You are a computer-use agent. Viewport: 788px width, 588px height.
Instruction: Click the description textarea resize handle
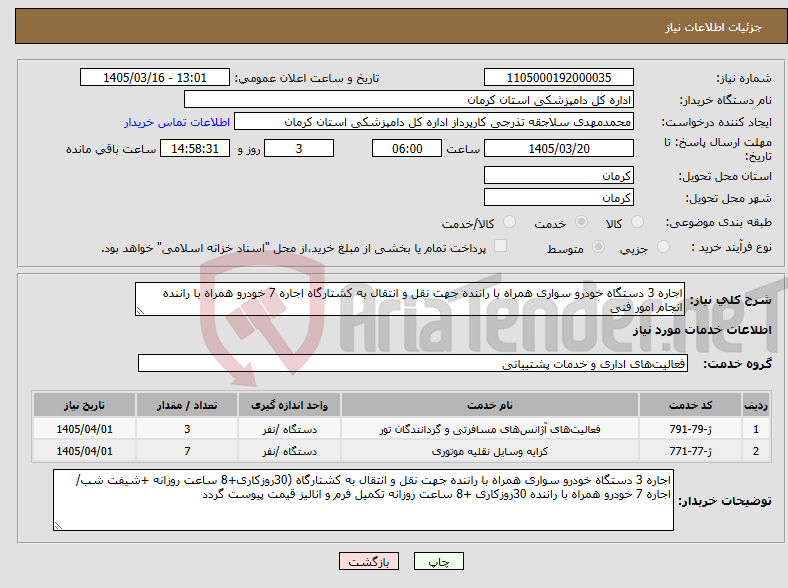pos(140,311)
